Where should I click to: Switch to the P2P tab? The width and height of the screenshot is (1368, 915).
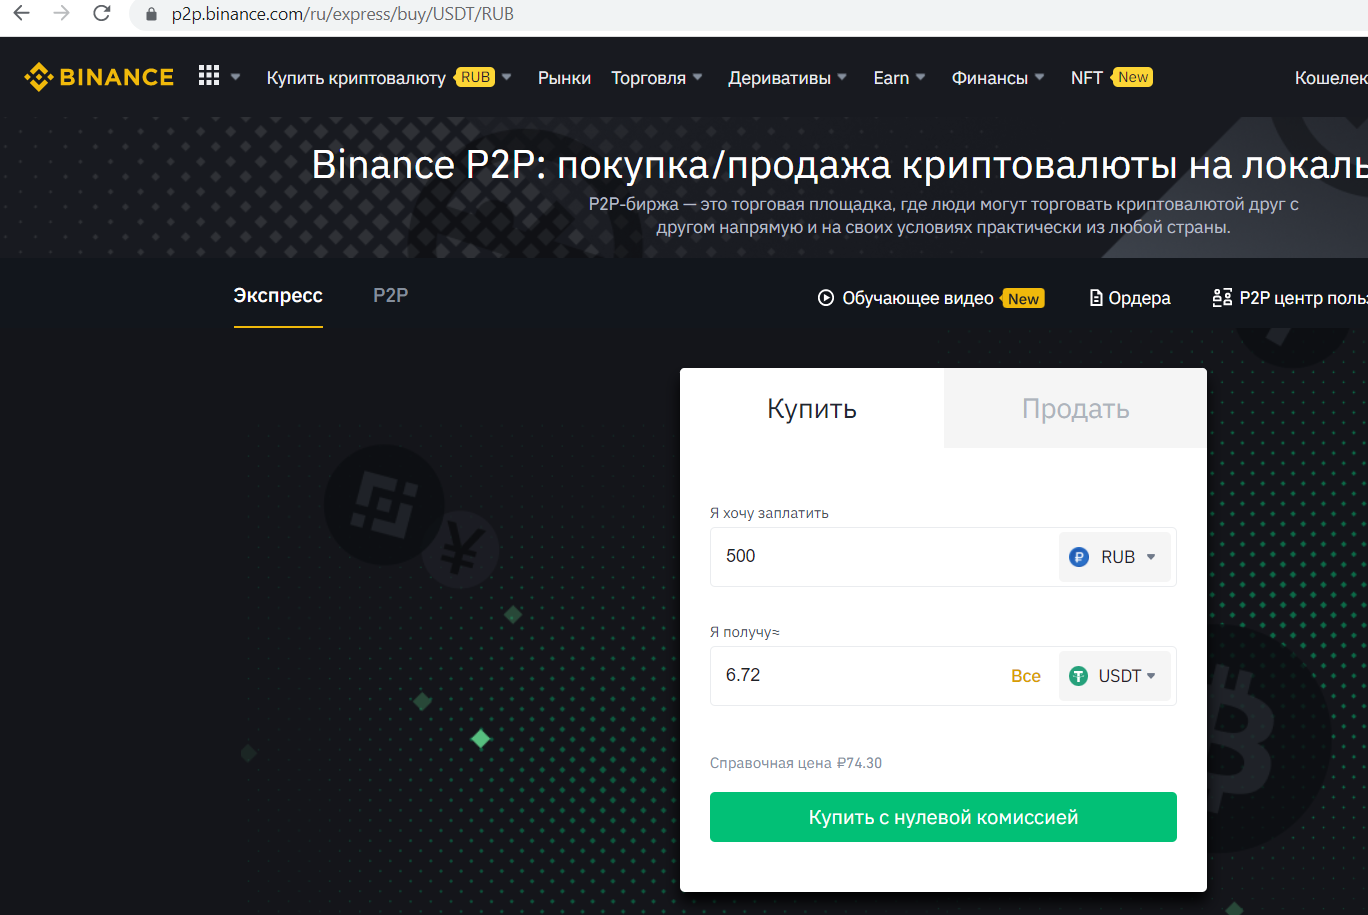[x=390, y=296]
